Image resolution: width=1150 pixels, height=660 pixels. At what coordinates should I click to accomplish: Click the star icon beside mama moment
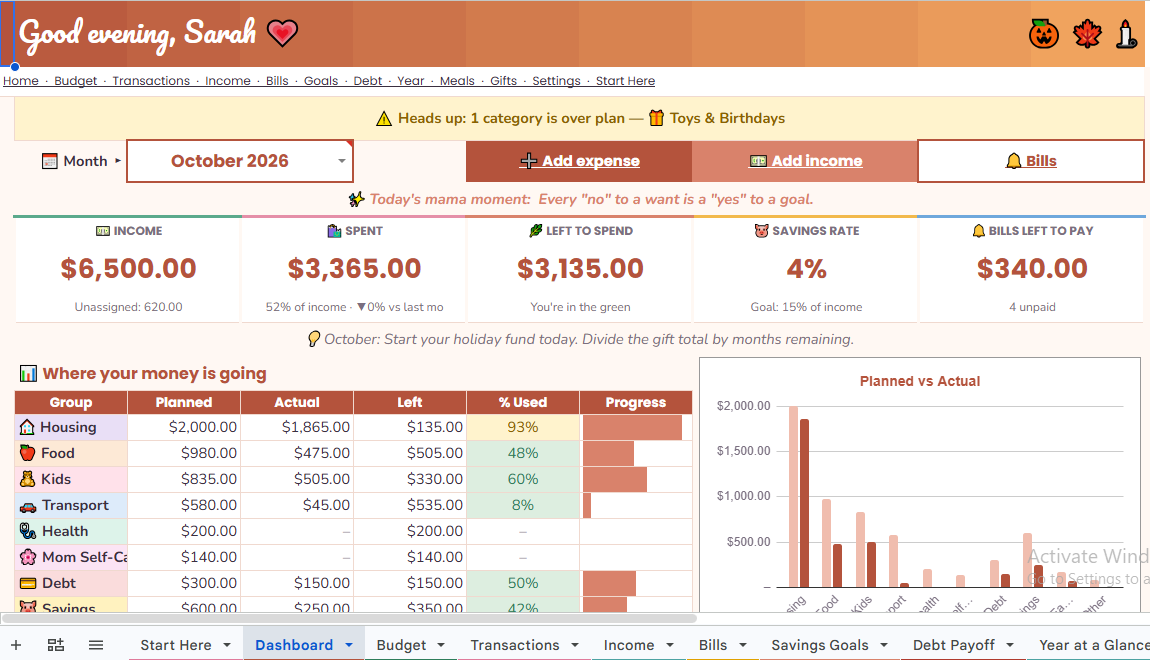(356, 199)
